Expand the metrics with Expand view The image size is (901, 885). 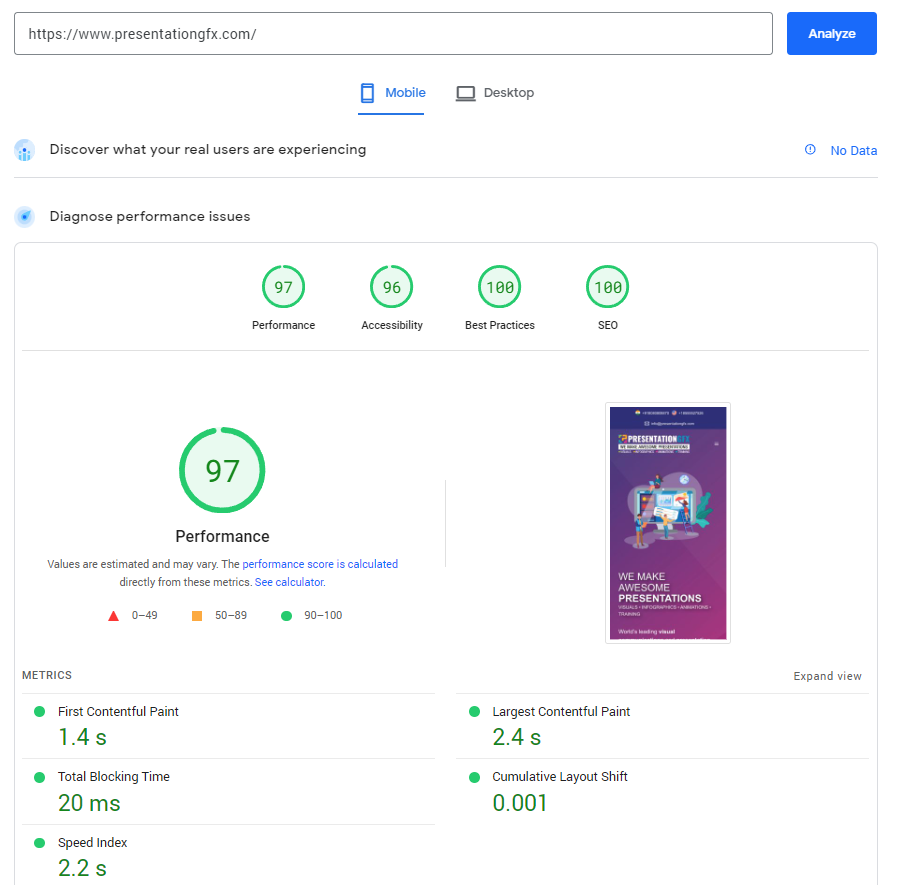tap(827, 676)
